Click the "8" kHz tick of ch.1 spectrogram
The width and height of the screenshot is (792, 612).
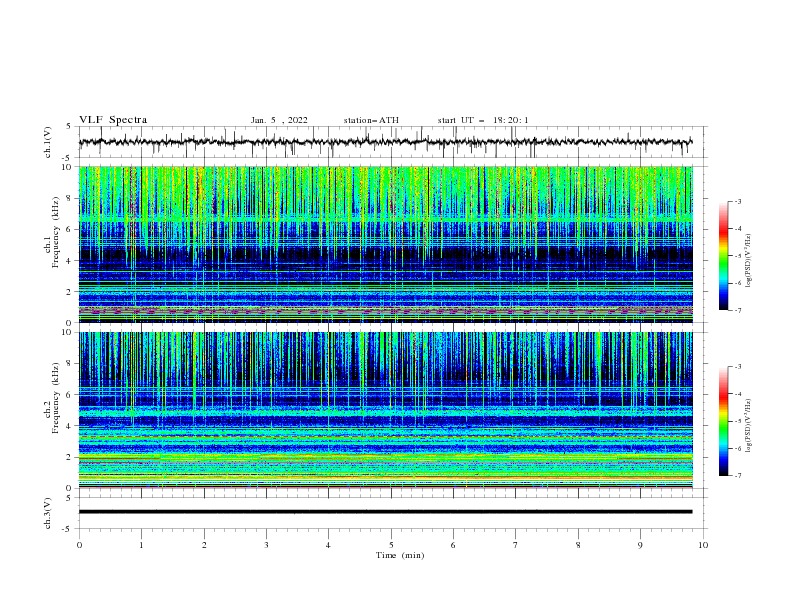(70, 198)
